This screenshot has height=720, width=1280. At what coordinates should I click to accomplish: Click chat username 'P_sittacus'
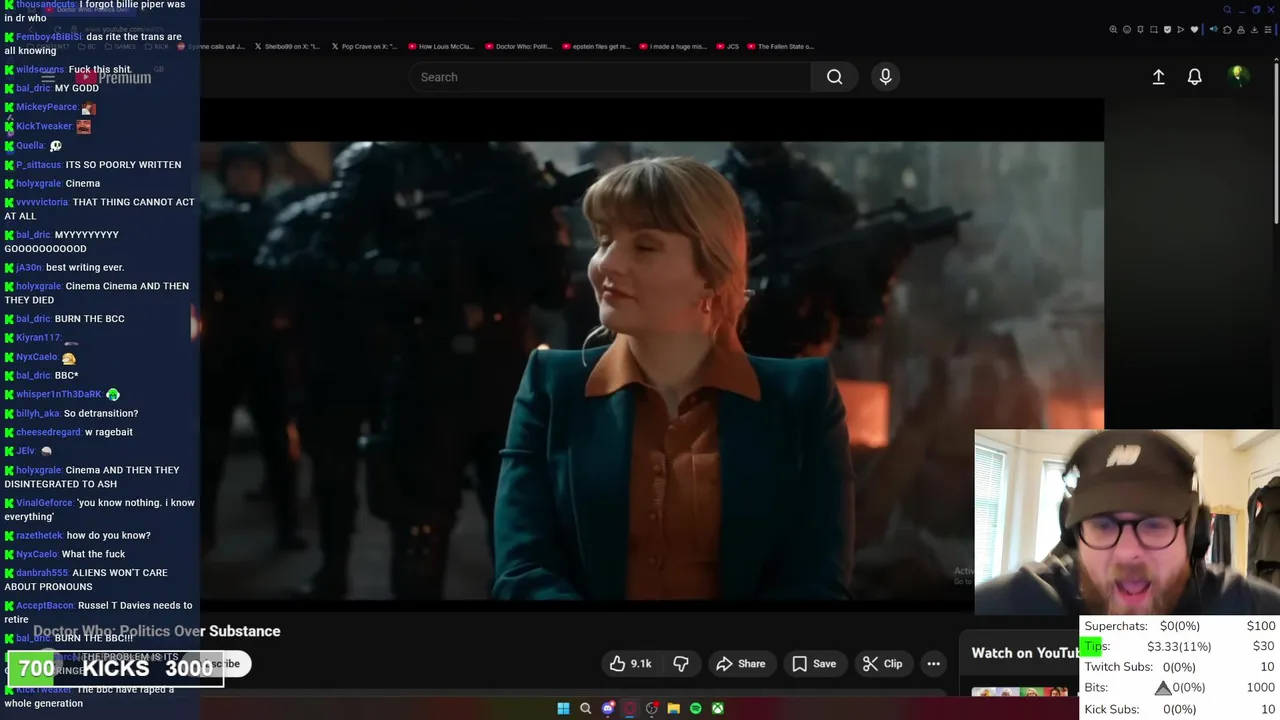[x=39, y=164]
